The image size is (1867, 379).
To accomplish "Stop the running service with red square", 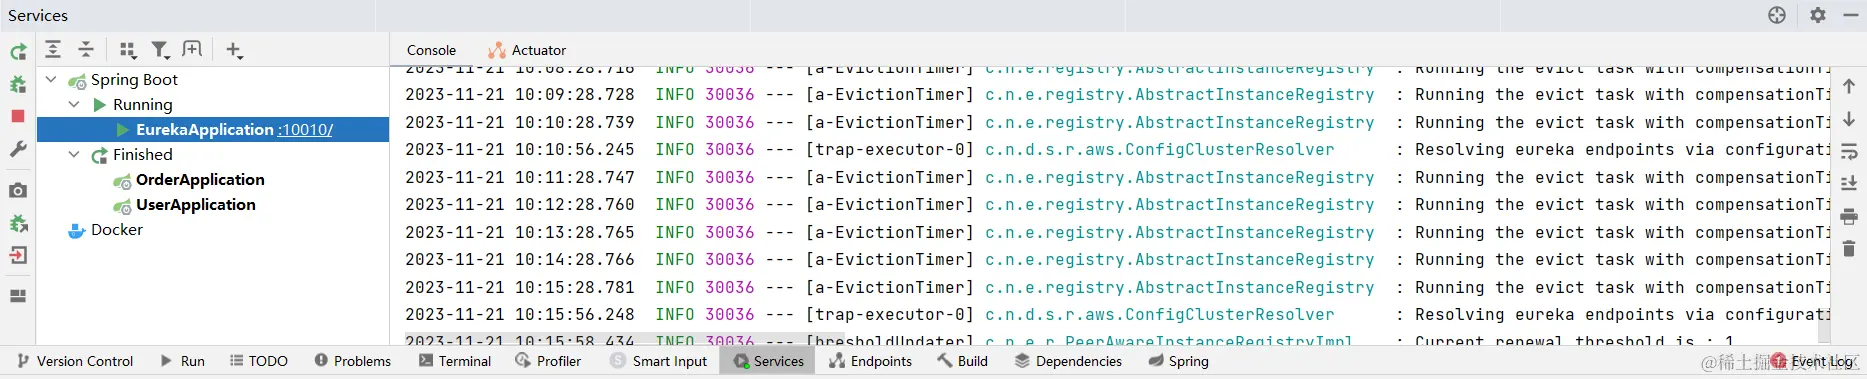I will click(x=18, y=116).
